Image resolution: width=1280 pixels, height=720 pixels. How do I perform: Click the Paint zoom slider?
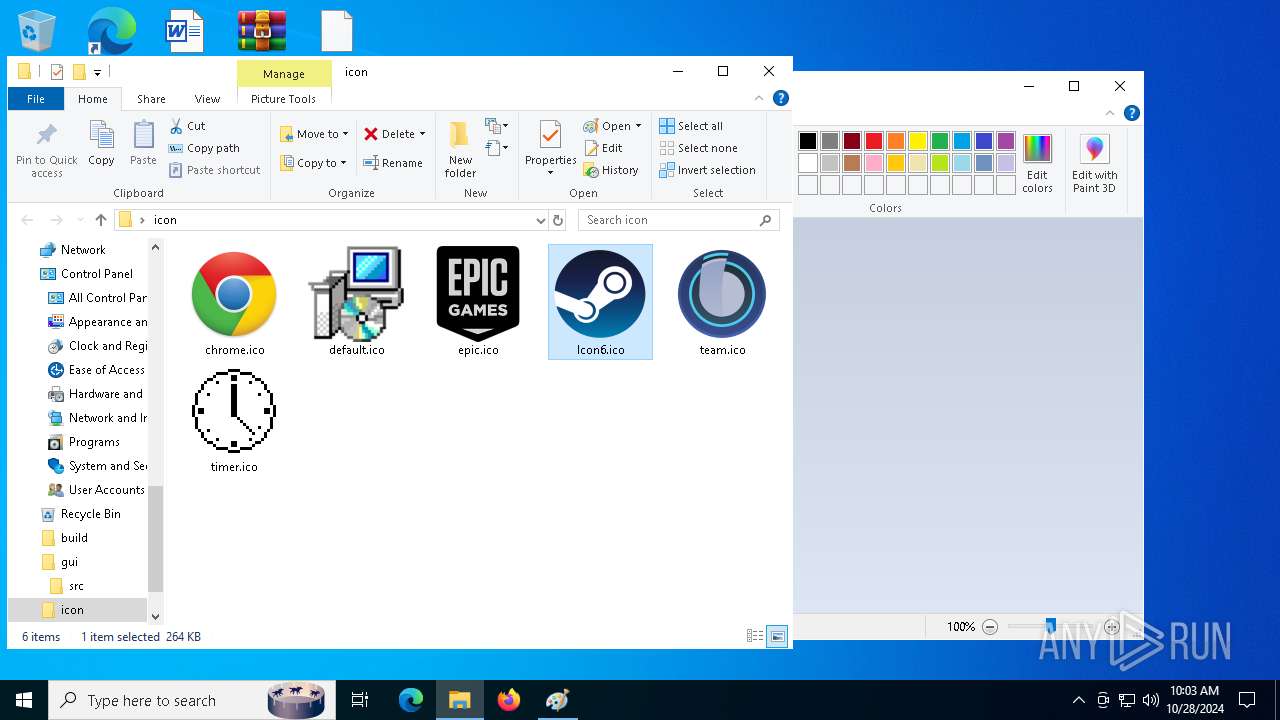(x=1050, y=627)
